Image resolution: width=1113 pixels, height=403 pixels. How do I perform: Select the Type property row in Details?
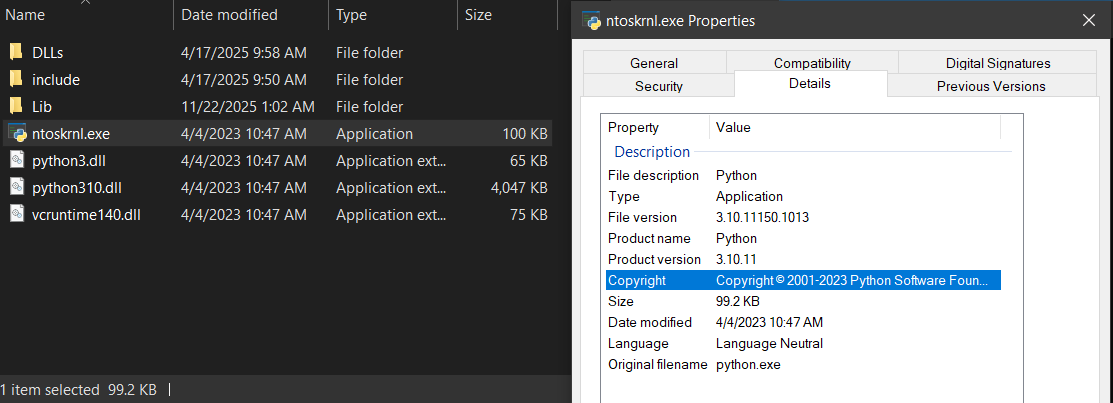803,197
